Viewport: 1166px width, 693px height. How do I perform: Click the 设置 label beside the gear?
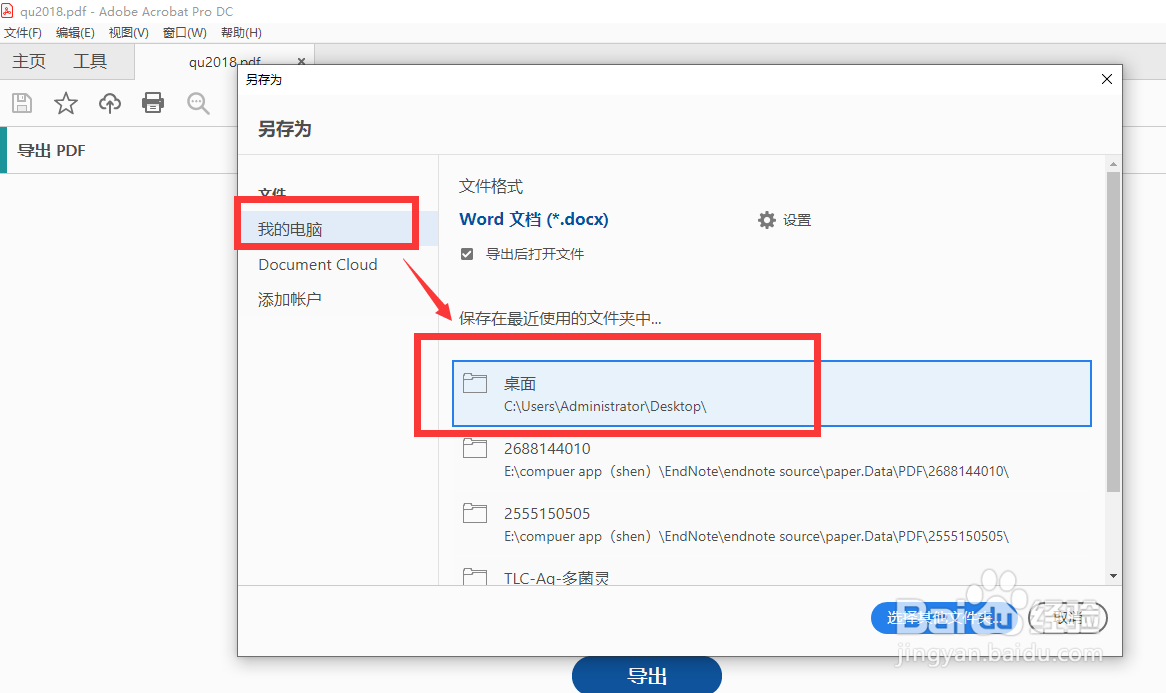(x=797, y=220)
